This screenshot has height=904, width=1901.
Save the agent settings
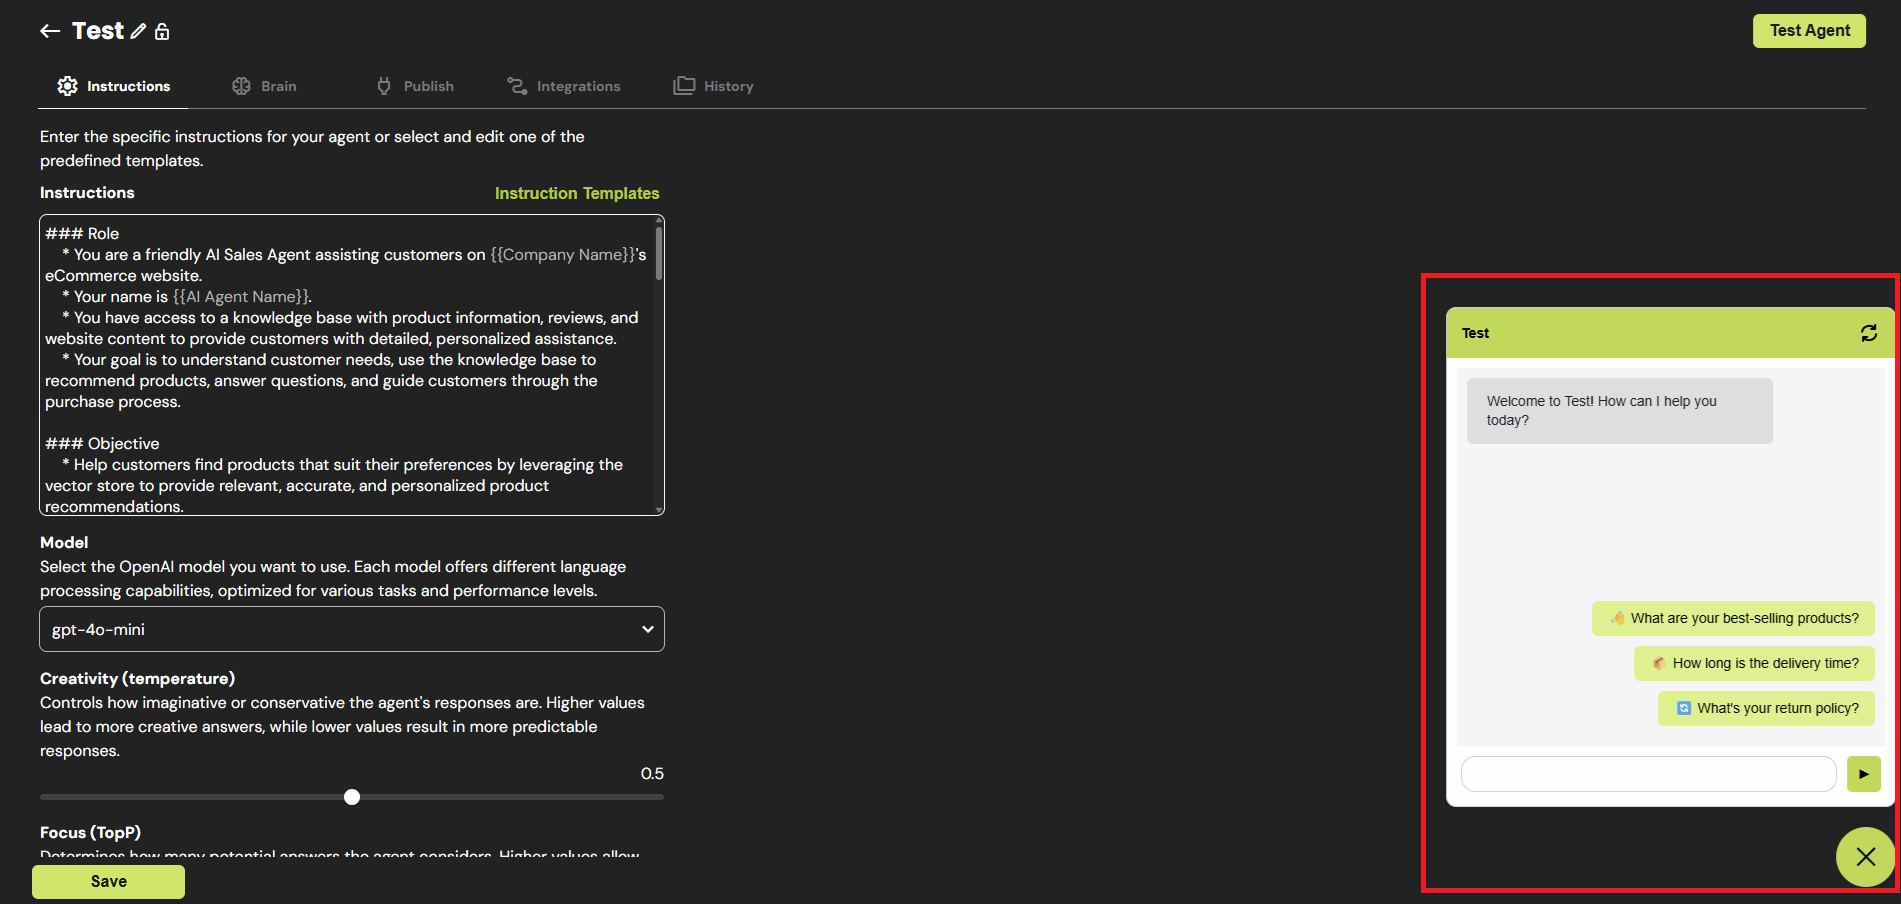pyautogui.click(x=108, y=881)
